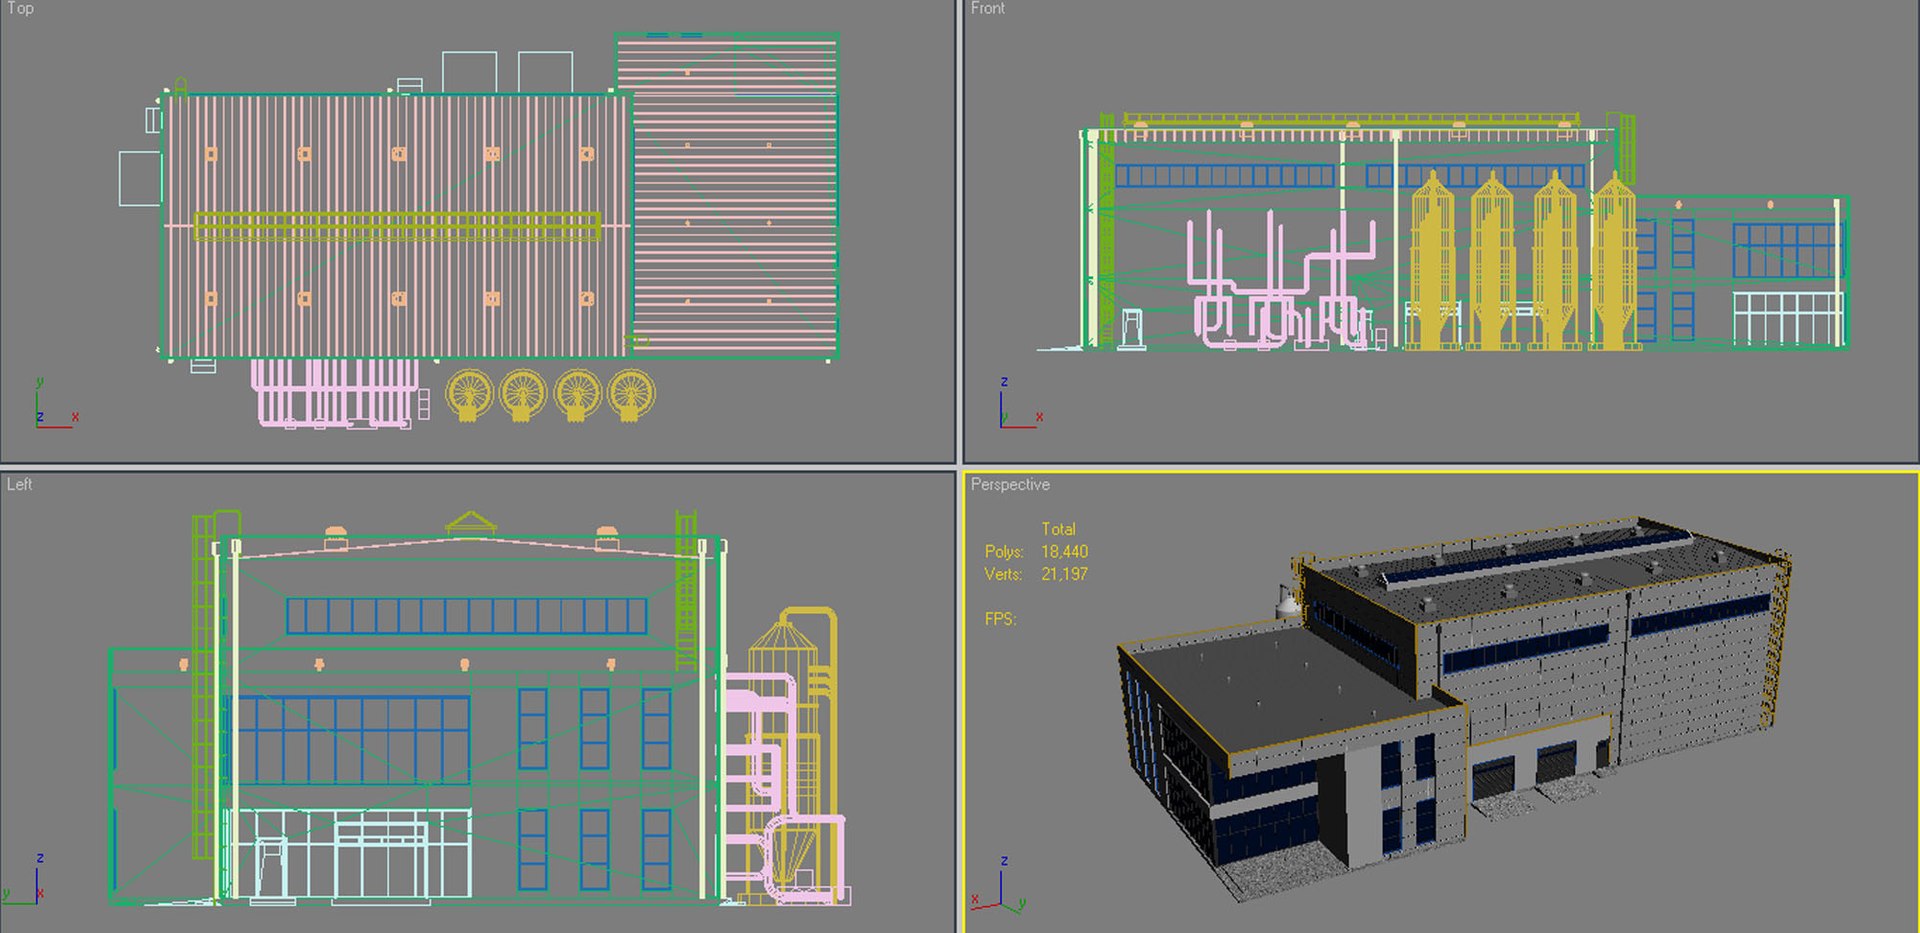Select the pink pipe assembly in Front viewport
The width and height of the screenshot is (1920, 933).
(x=1282, y=280)
